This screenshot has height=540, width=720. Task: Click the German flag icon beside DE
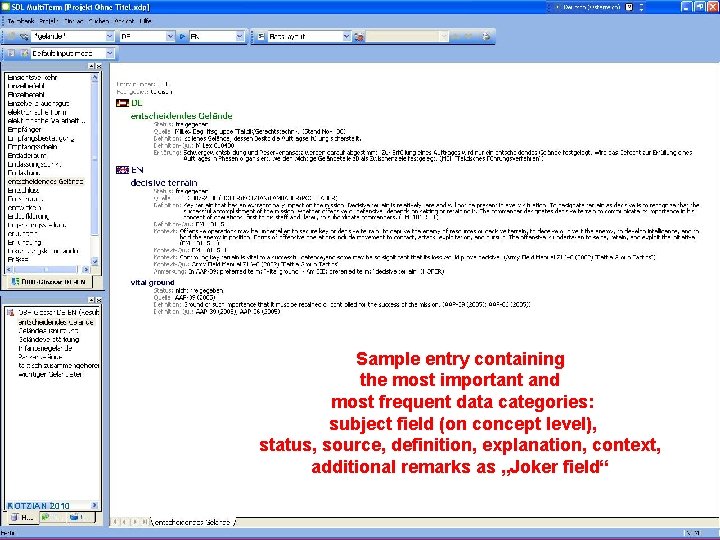(122, 103)
